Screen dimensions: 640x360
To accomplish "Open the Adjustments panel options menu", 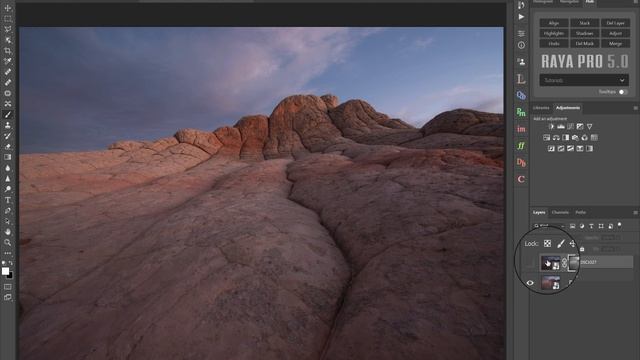I will point(635,108).
